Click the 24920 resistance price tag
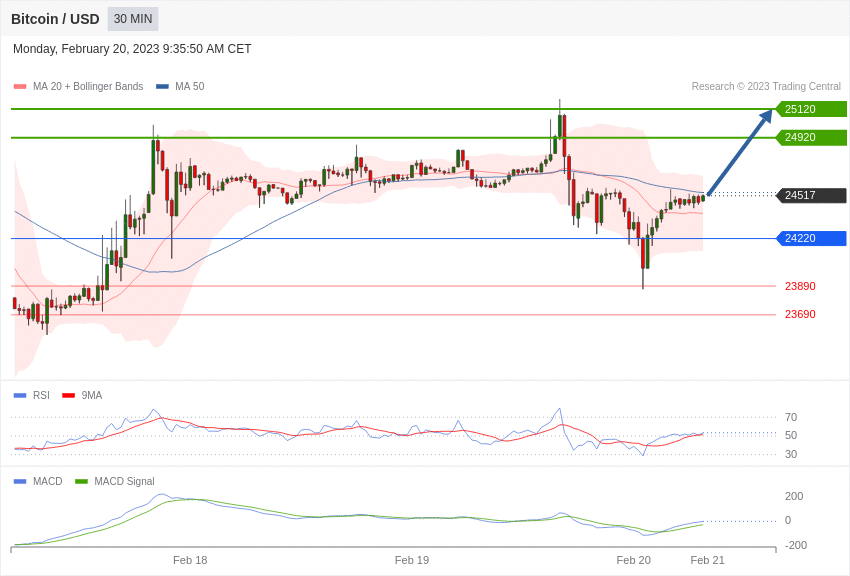Image resolution: width=850 pixels, height=576 pixels. pos(812,137)
